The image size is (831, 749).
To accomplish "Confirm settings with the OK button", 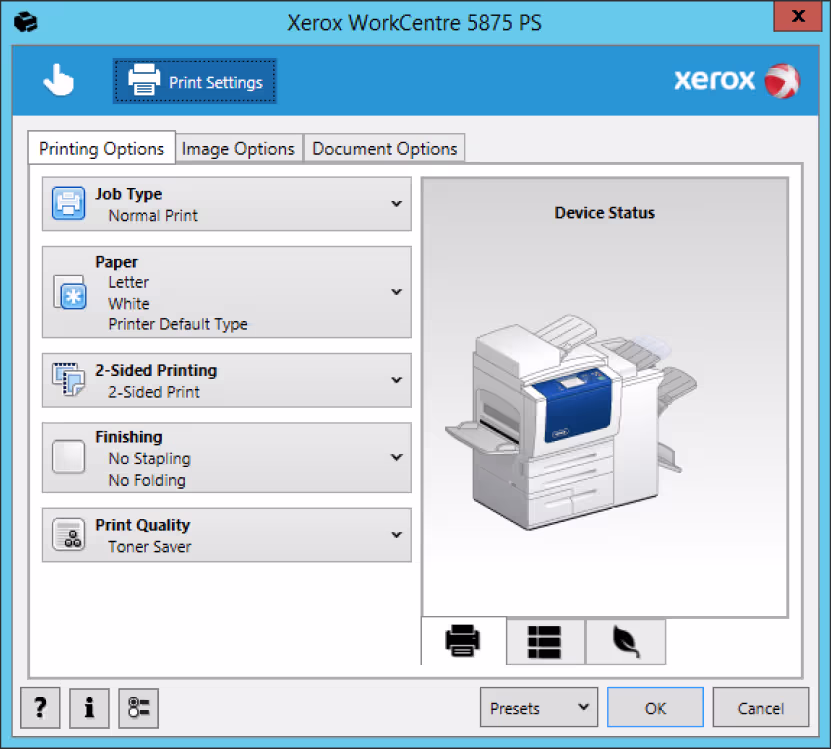I will click(656, 708).
